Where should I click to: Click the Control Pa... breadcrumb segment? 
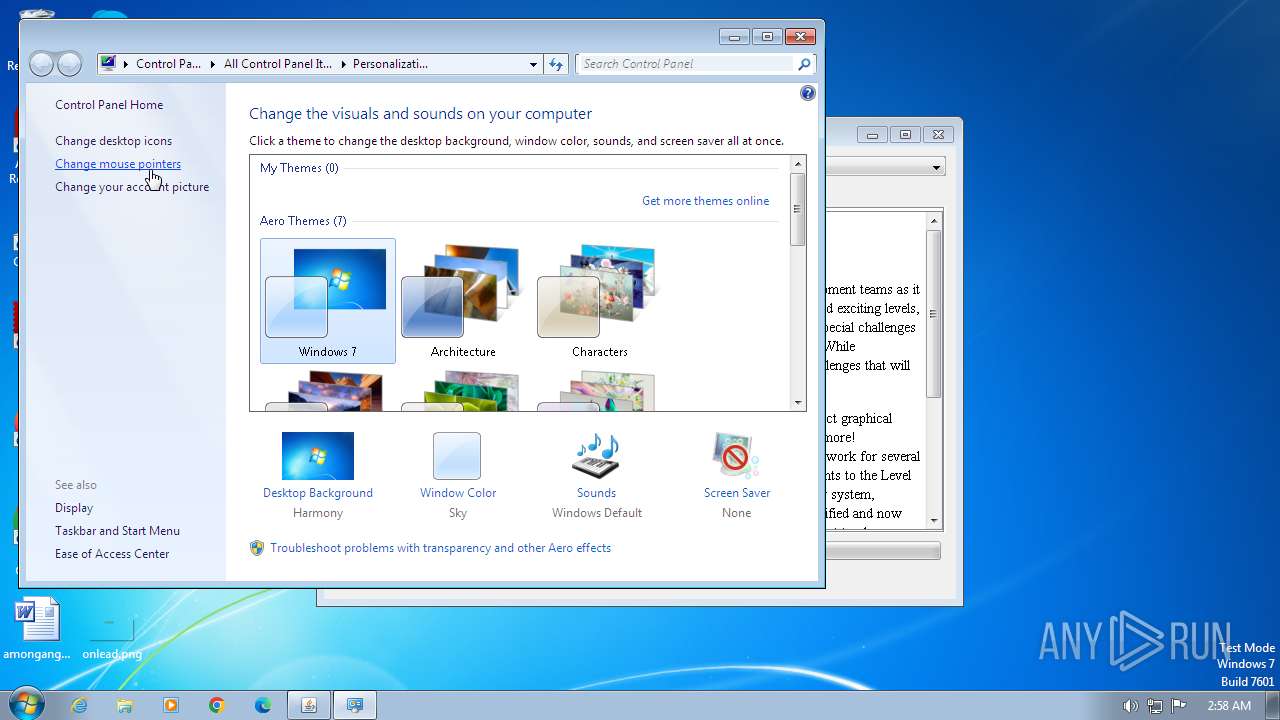click(168, 64)
